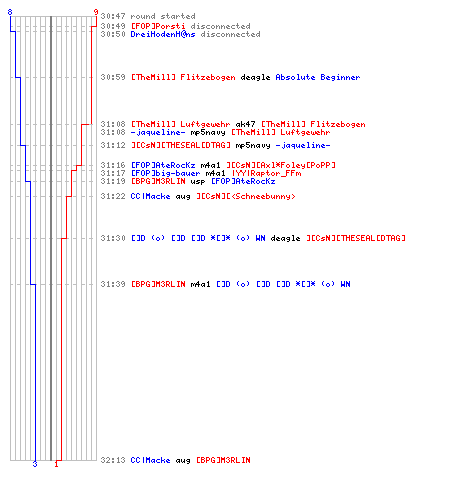Click Absolute Beginner in the 30:59 event
The image size is (450, 500).
point(318,77)
